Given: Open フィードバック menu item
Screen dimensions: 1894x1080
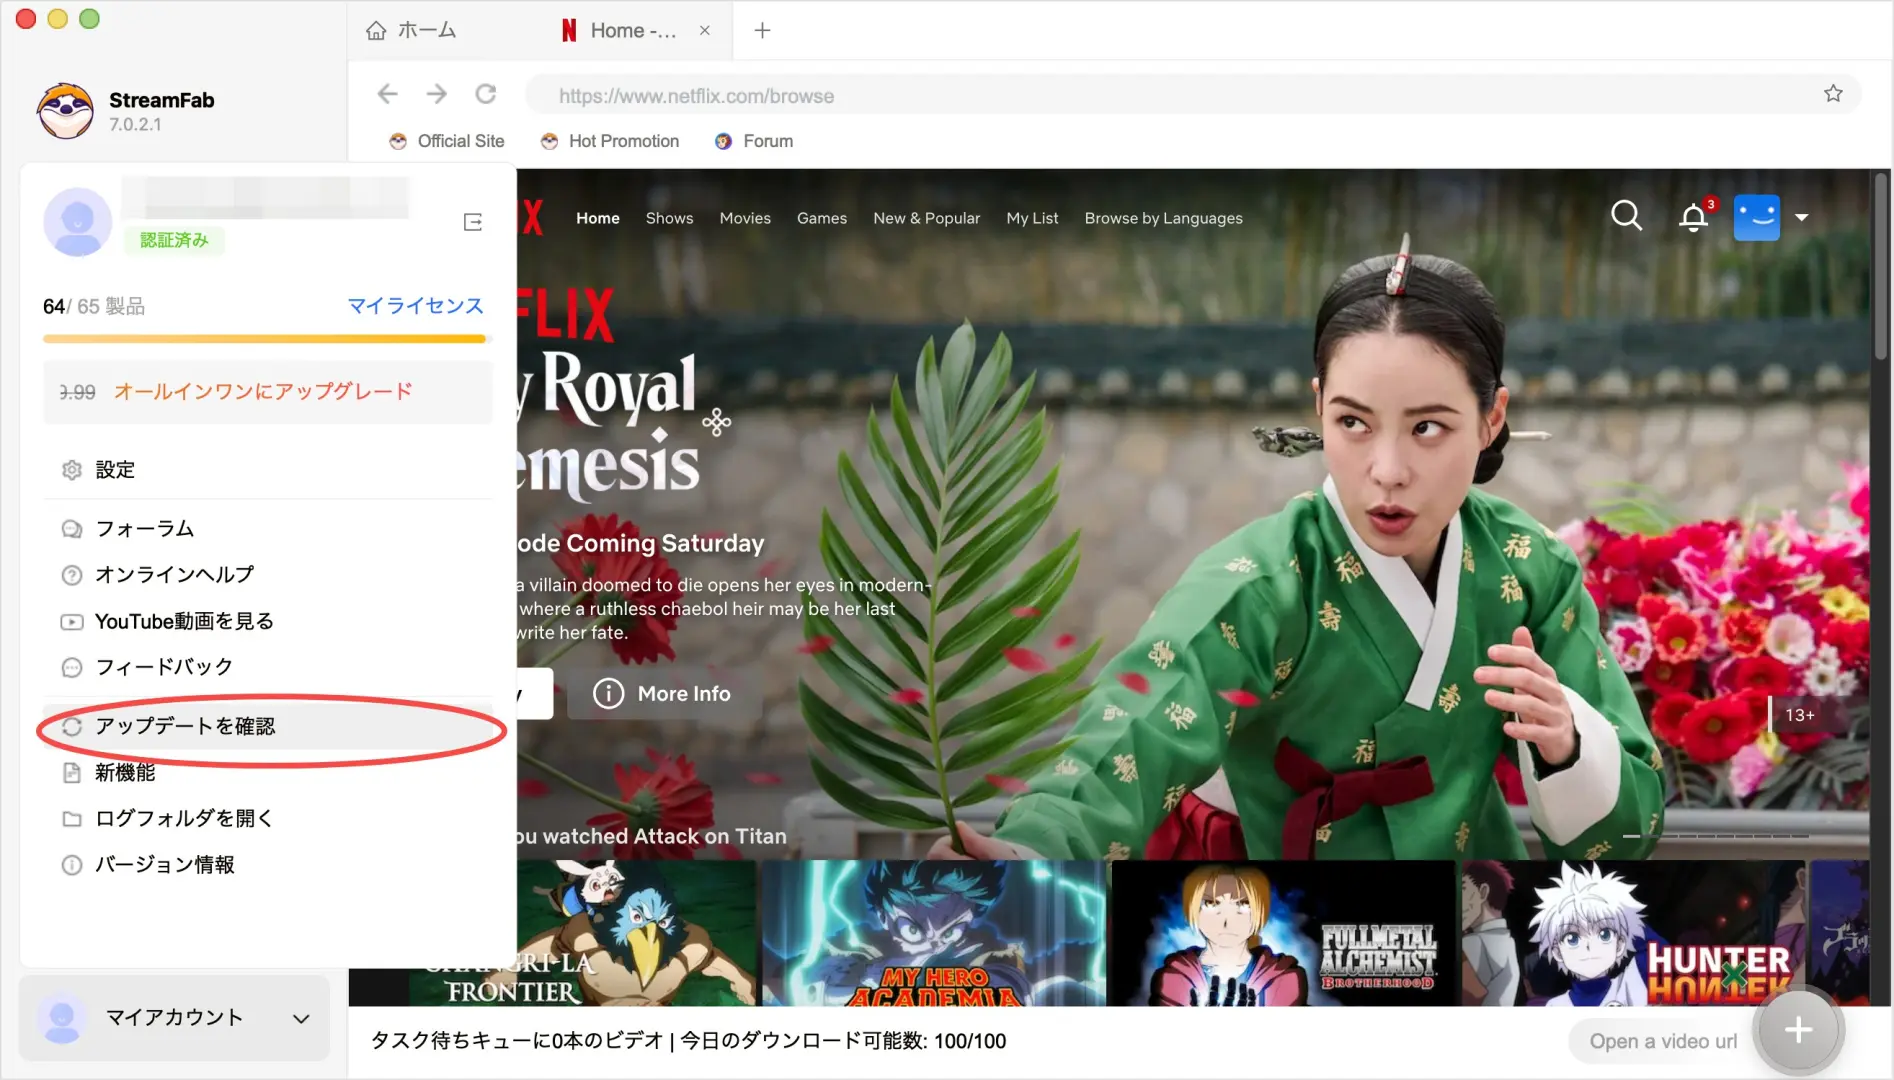Looking at the screenshot, I should point(268,667).
